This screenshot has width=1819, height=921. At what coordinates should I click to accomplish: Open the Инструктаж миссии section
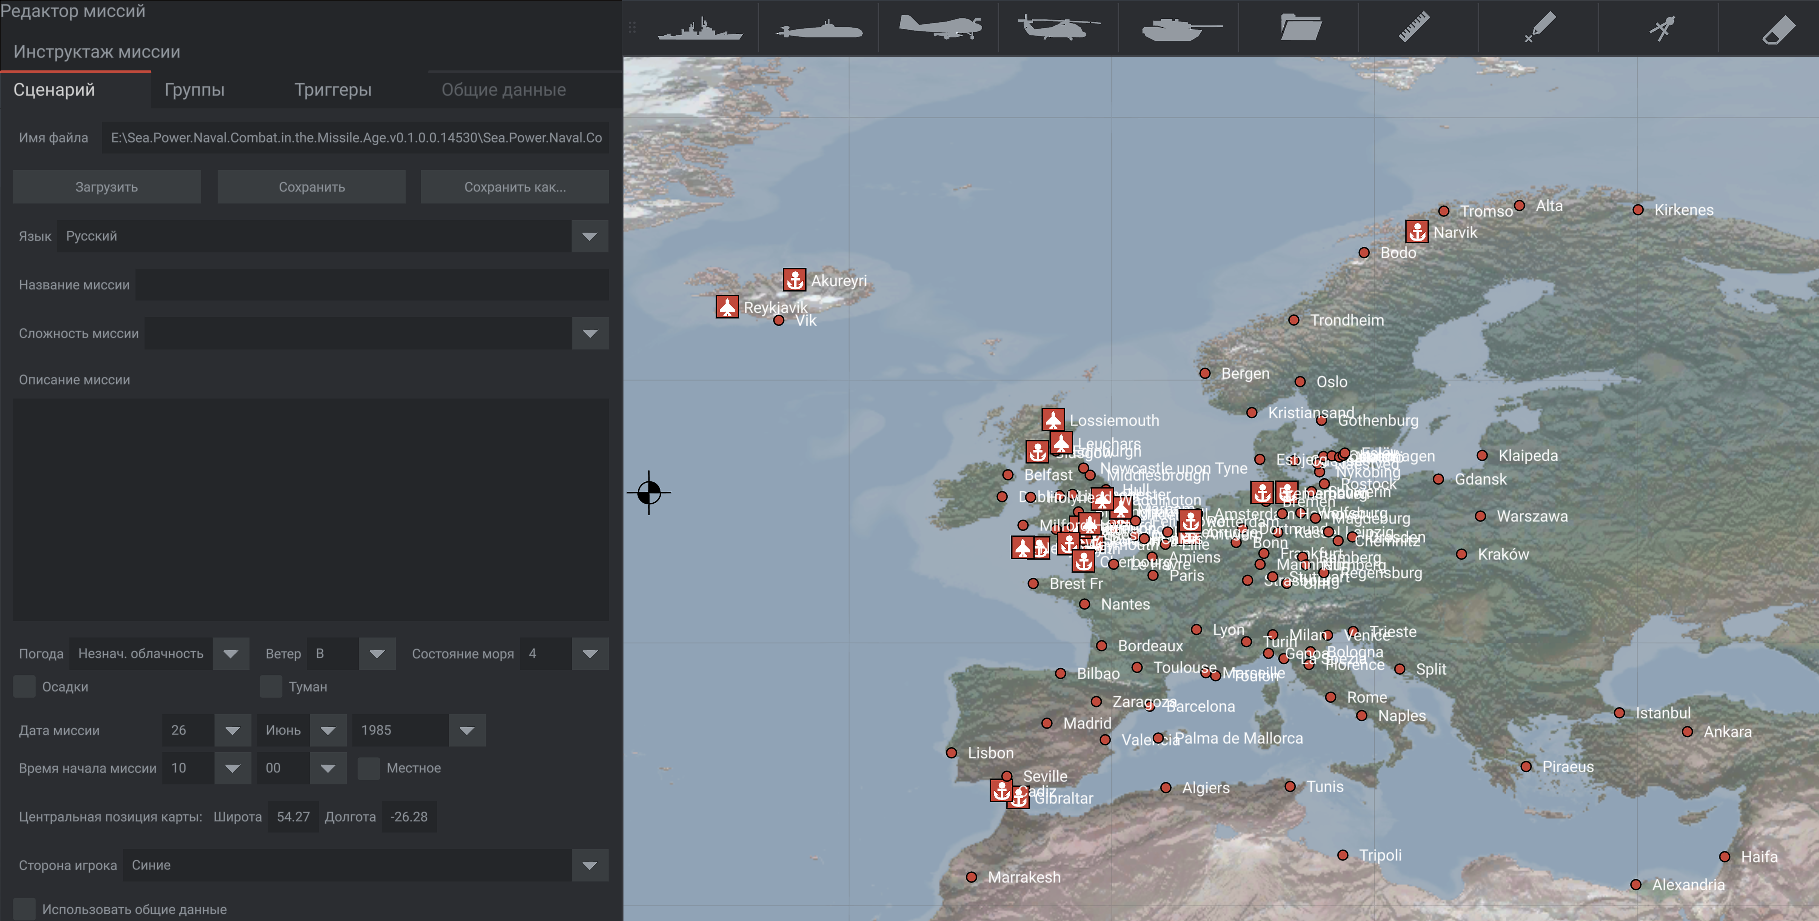(x=97, y=52)
